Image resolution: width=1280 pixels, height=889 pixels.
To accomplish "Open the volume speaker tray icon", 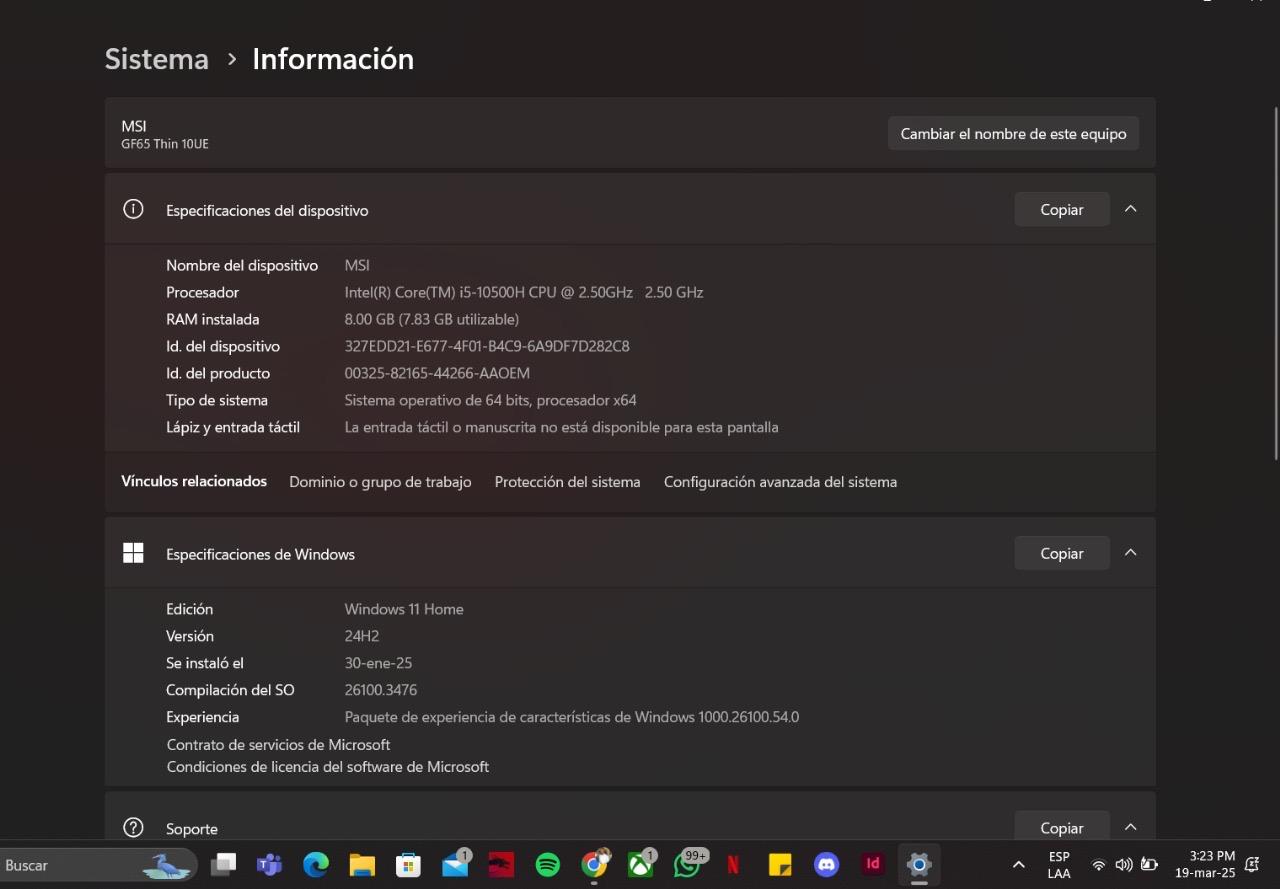I will 1124,865.
